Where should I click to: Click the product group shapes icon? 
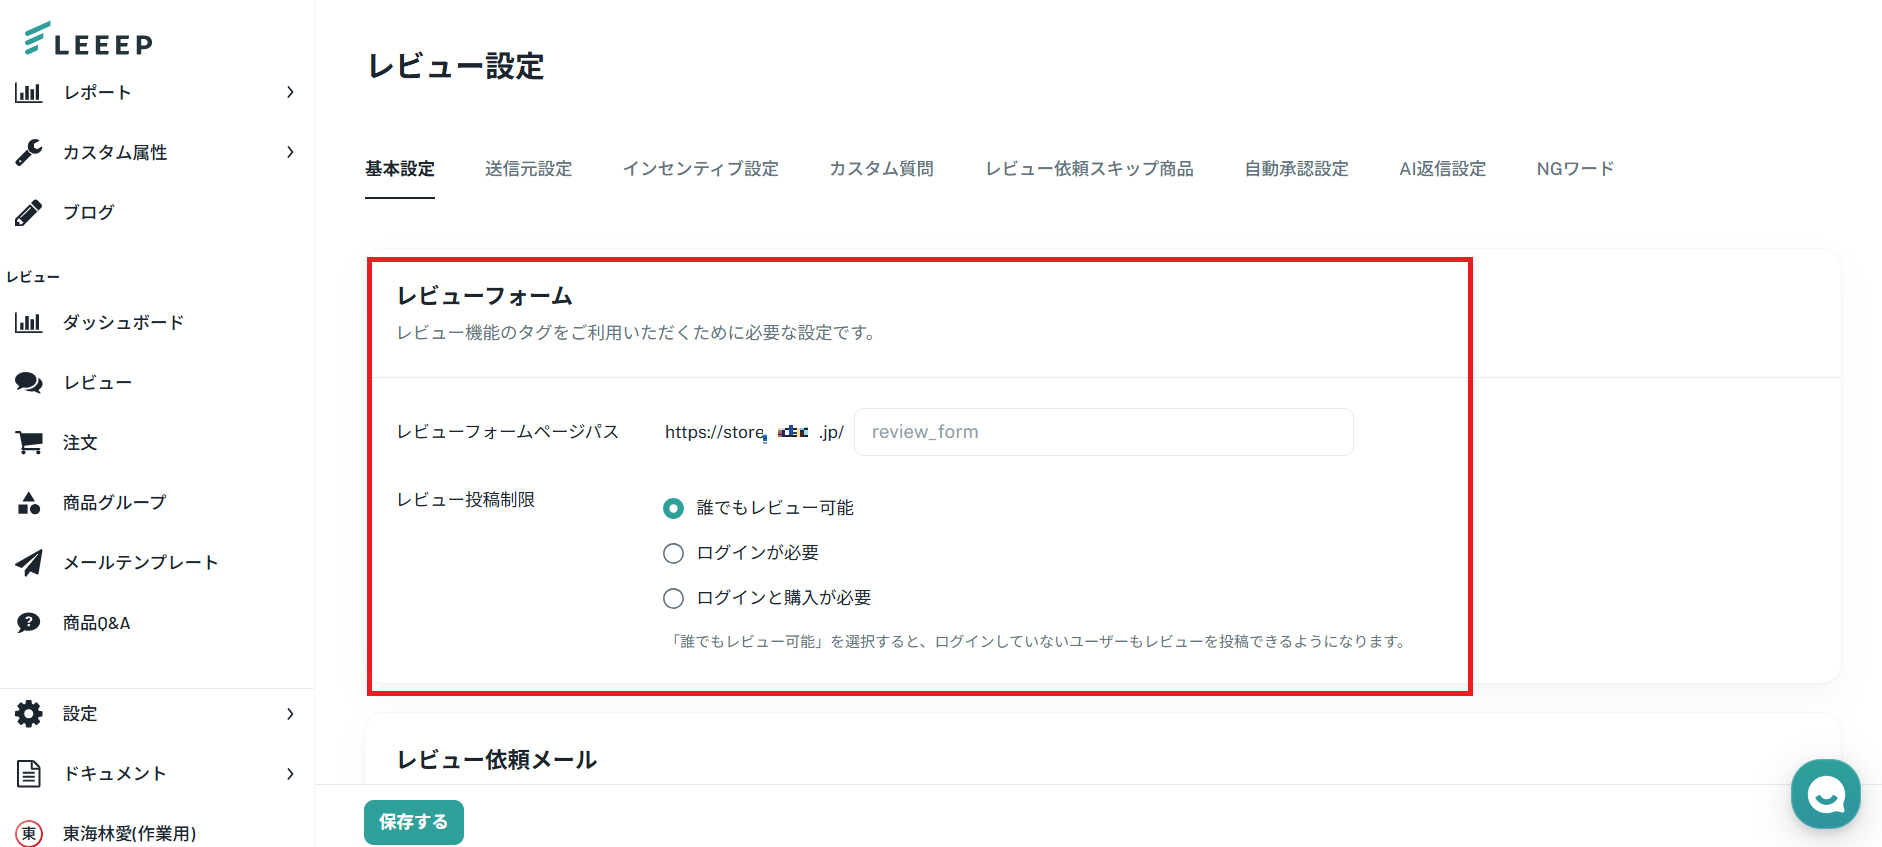(x=29, y=503)
